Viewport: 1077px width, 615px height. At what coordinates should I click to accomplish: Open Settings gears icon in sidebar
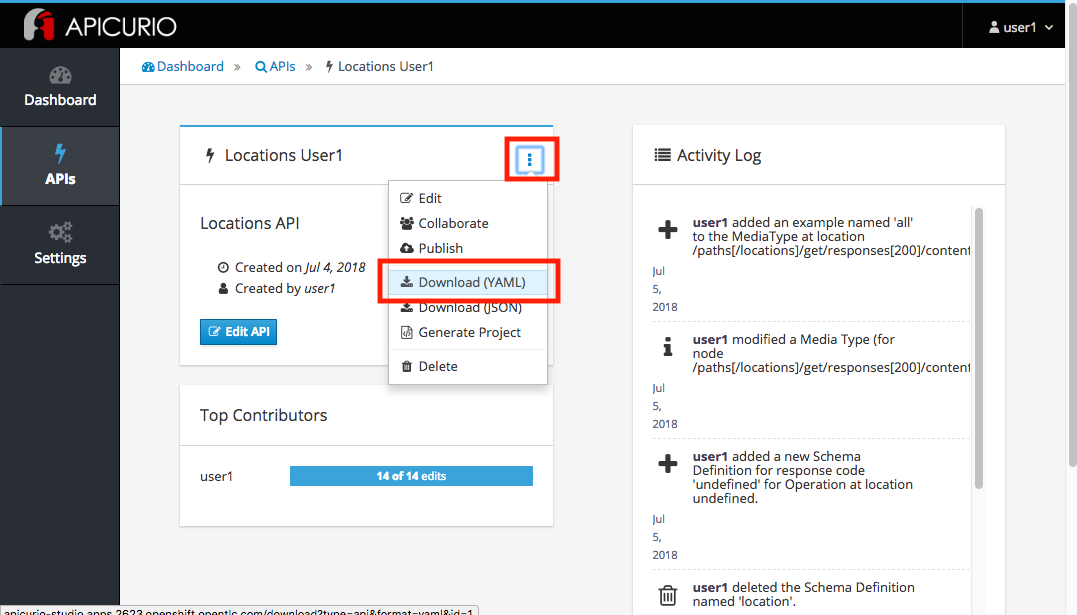tap(60, 233)
